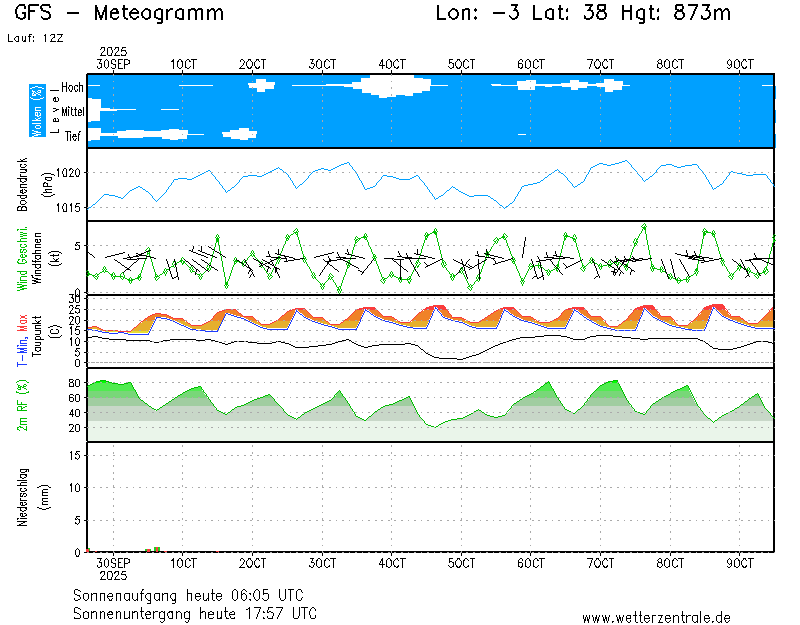Click the top '9OCT' date label
The height and width of the screenshot is (625, 800).
point(740,65)
